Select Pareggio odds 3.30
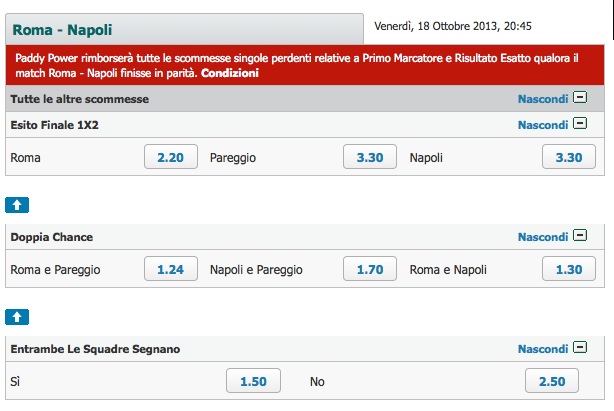 point(370,157)
